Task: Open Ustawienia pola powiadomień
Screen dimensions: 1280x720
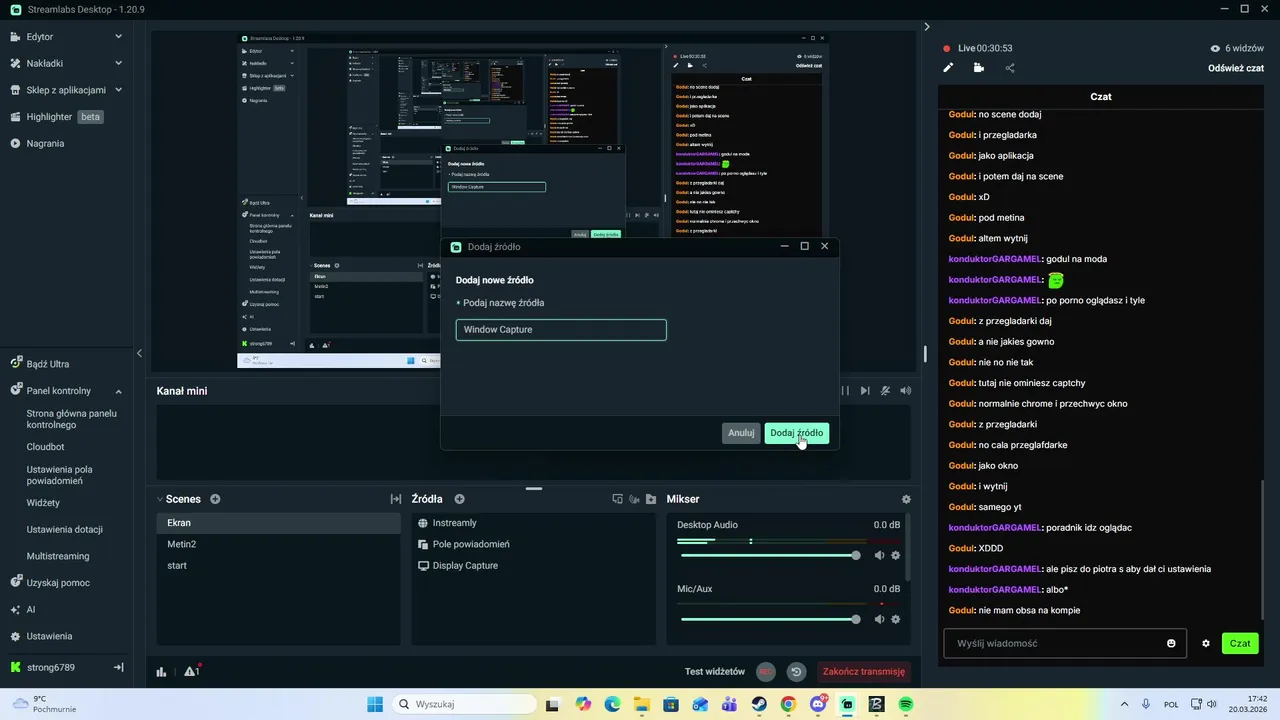Action: pyautogui.click(x=61, y=475)
